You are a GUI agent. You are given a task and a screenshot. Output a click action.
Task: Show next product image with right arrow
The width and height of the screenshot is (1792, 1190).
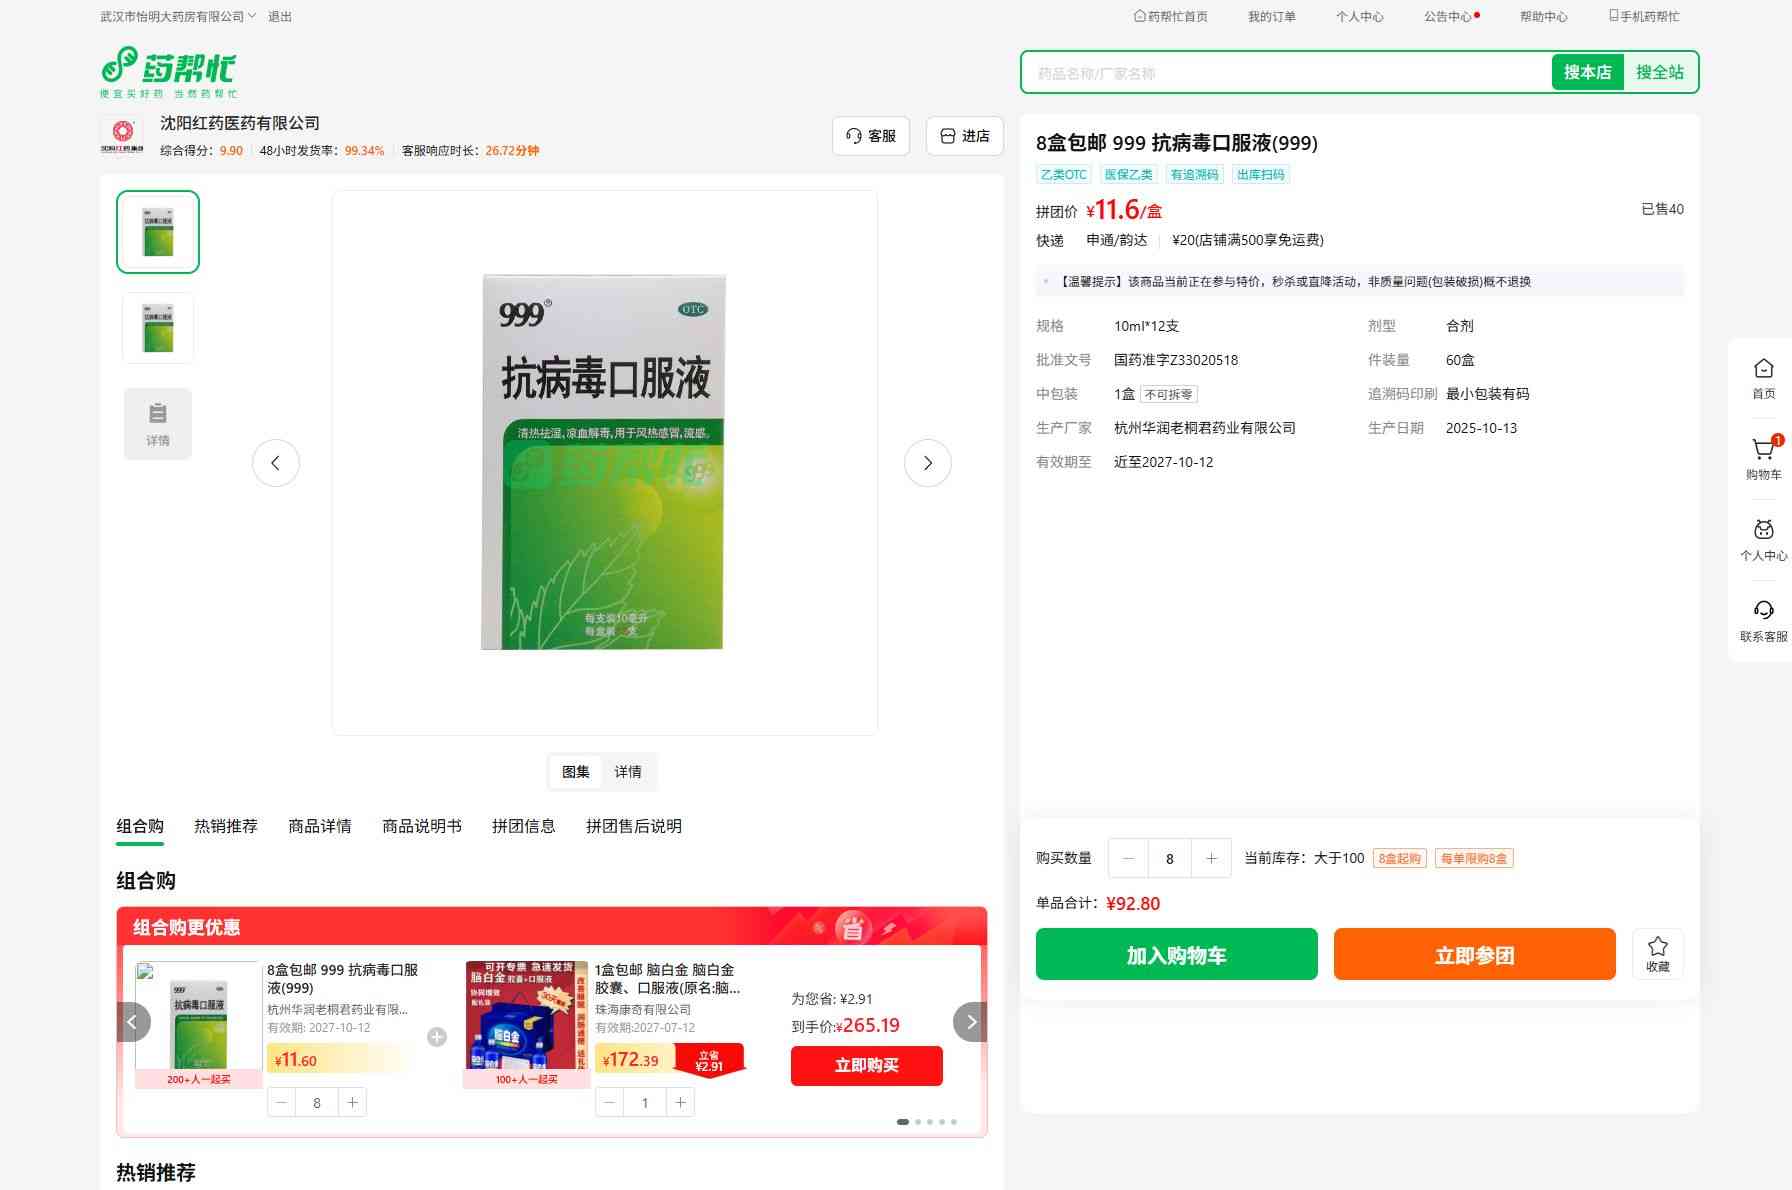(x=927, y=463)
